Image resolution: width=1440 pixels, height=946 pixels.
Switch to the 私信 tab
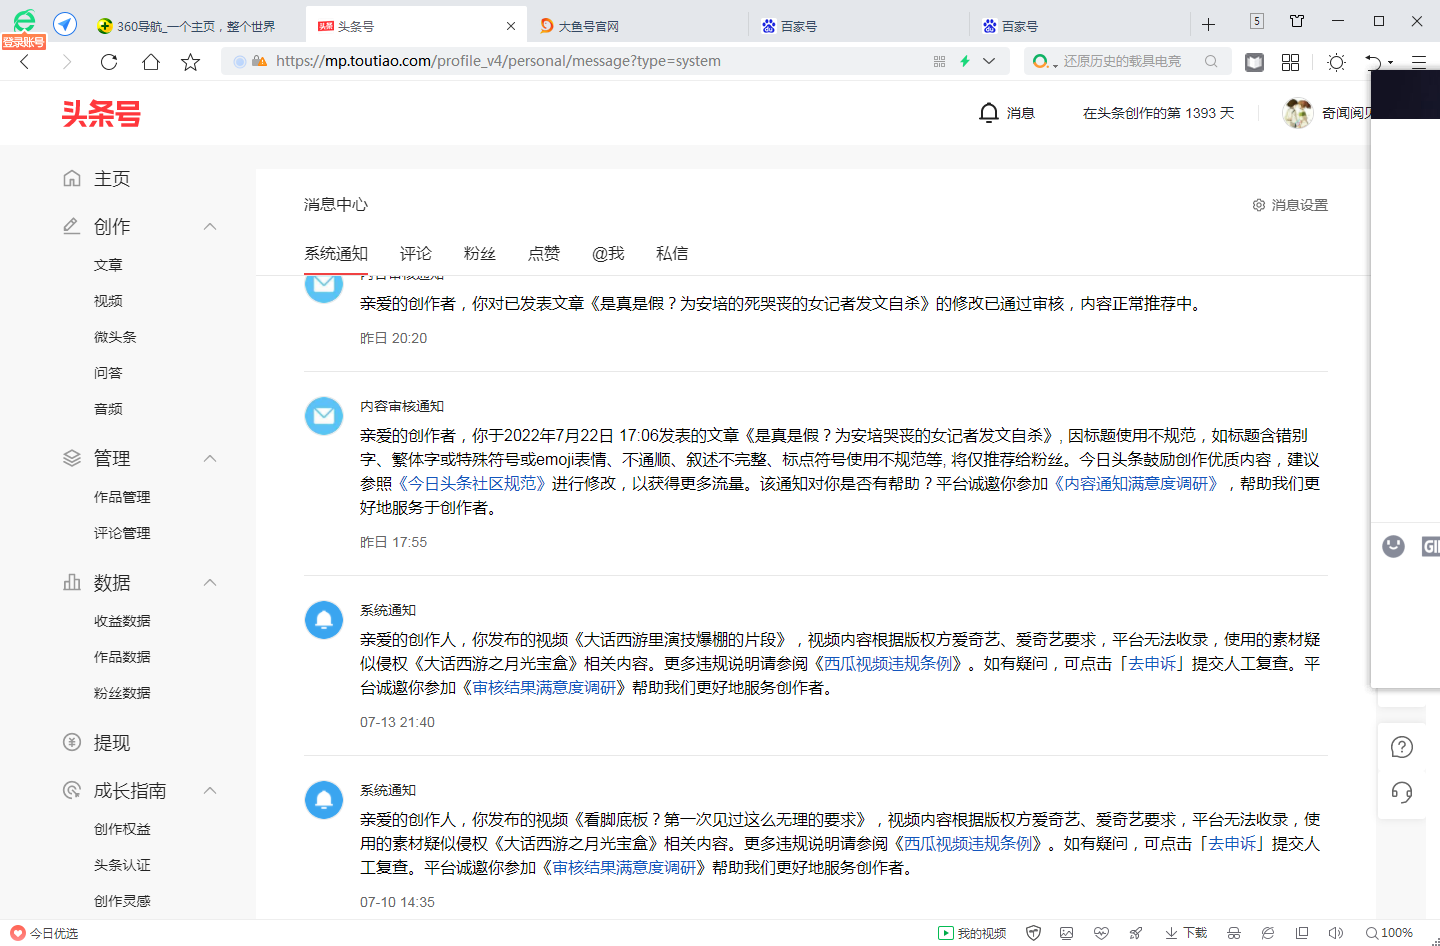(672, 254)
